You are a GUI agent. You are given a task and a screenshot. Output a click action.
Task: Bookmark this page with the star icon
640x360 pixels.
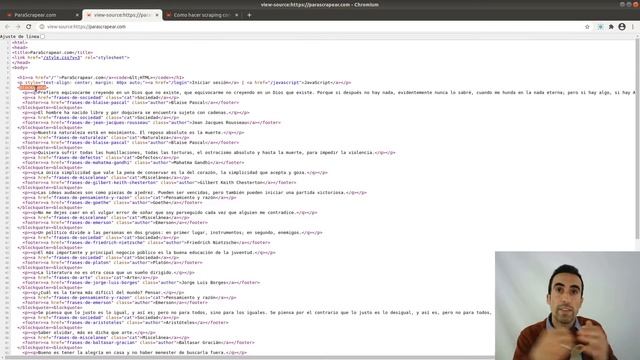[x=587, y=27]
